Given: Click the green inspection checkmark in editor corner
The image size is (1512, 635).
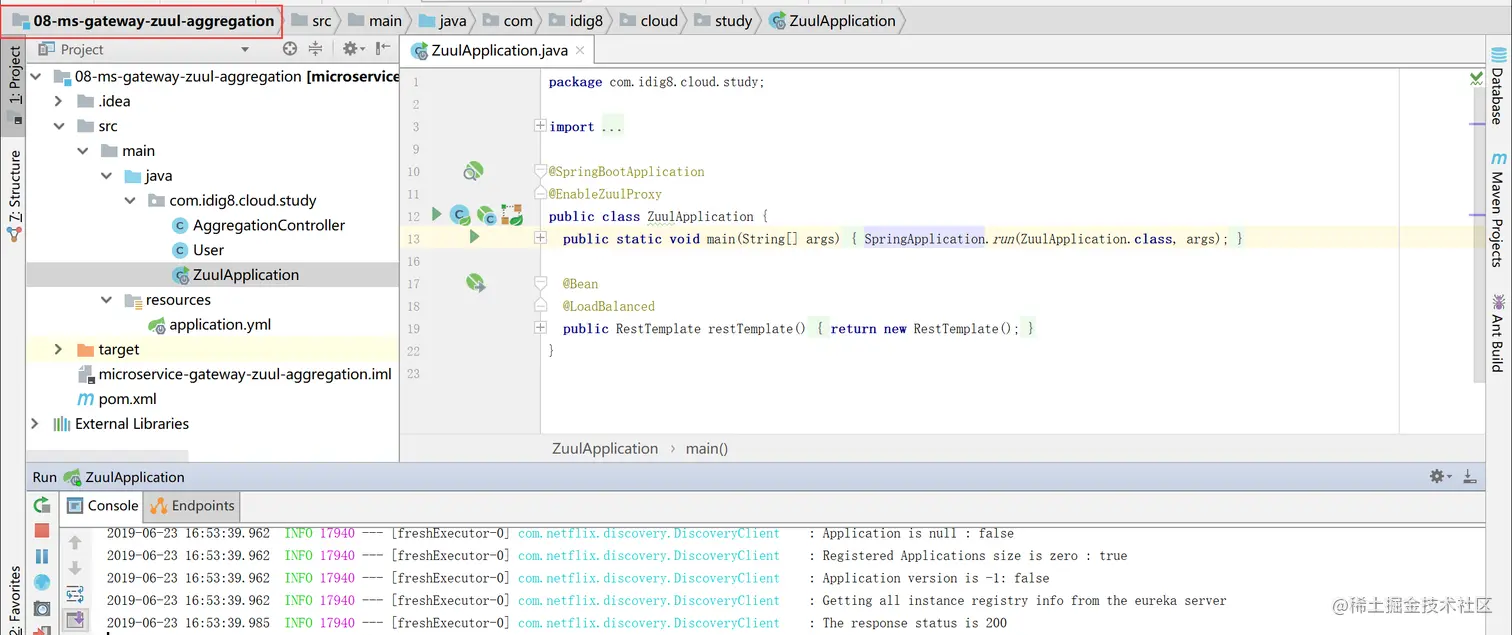Looking at the screenshot, I should (x=1476, y=77).
